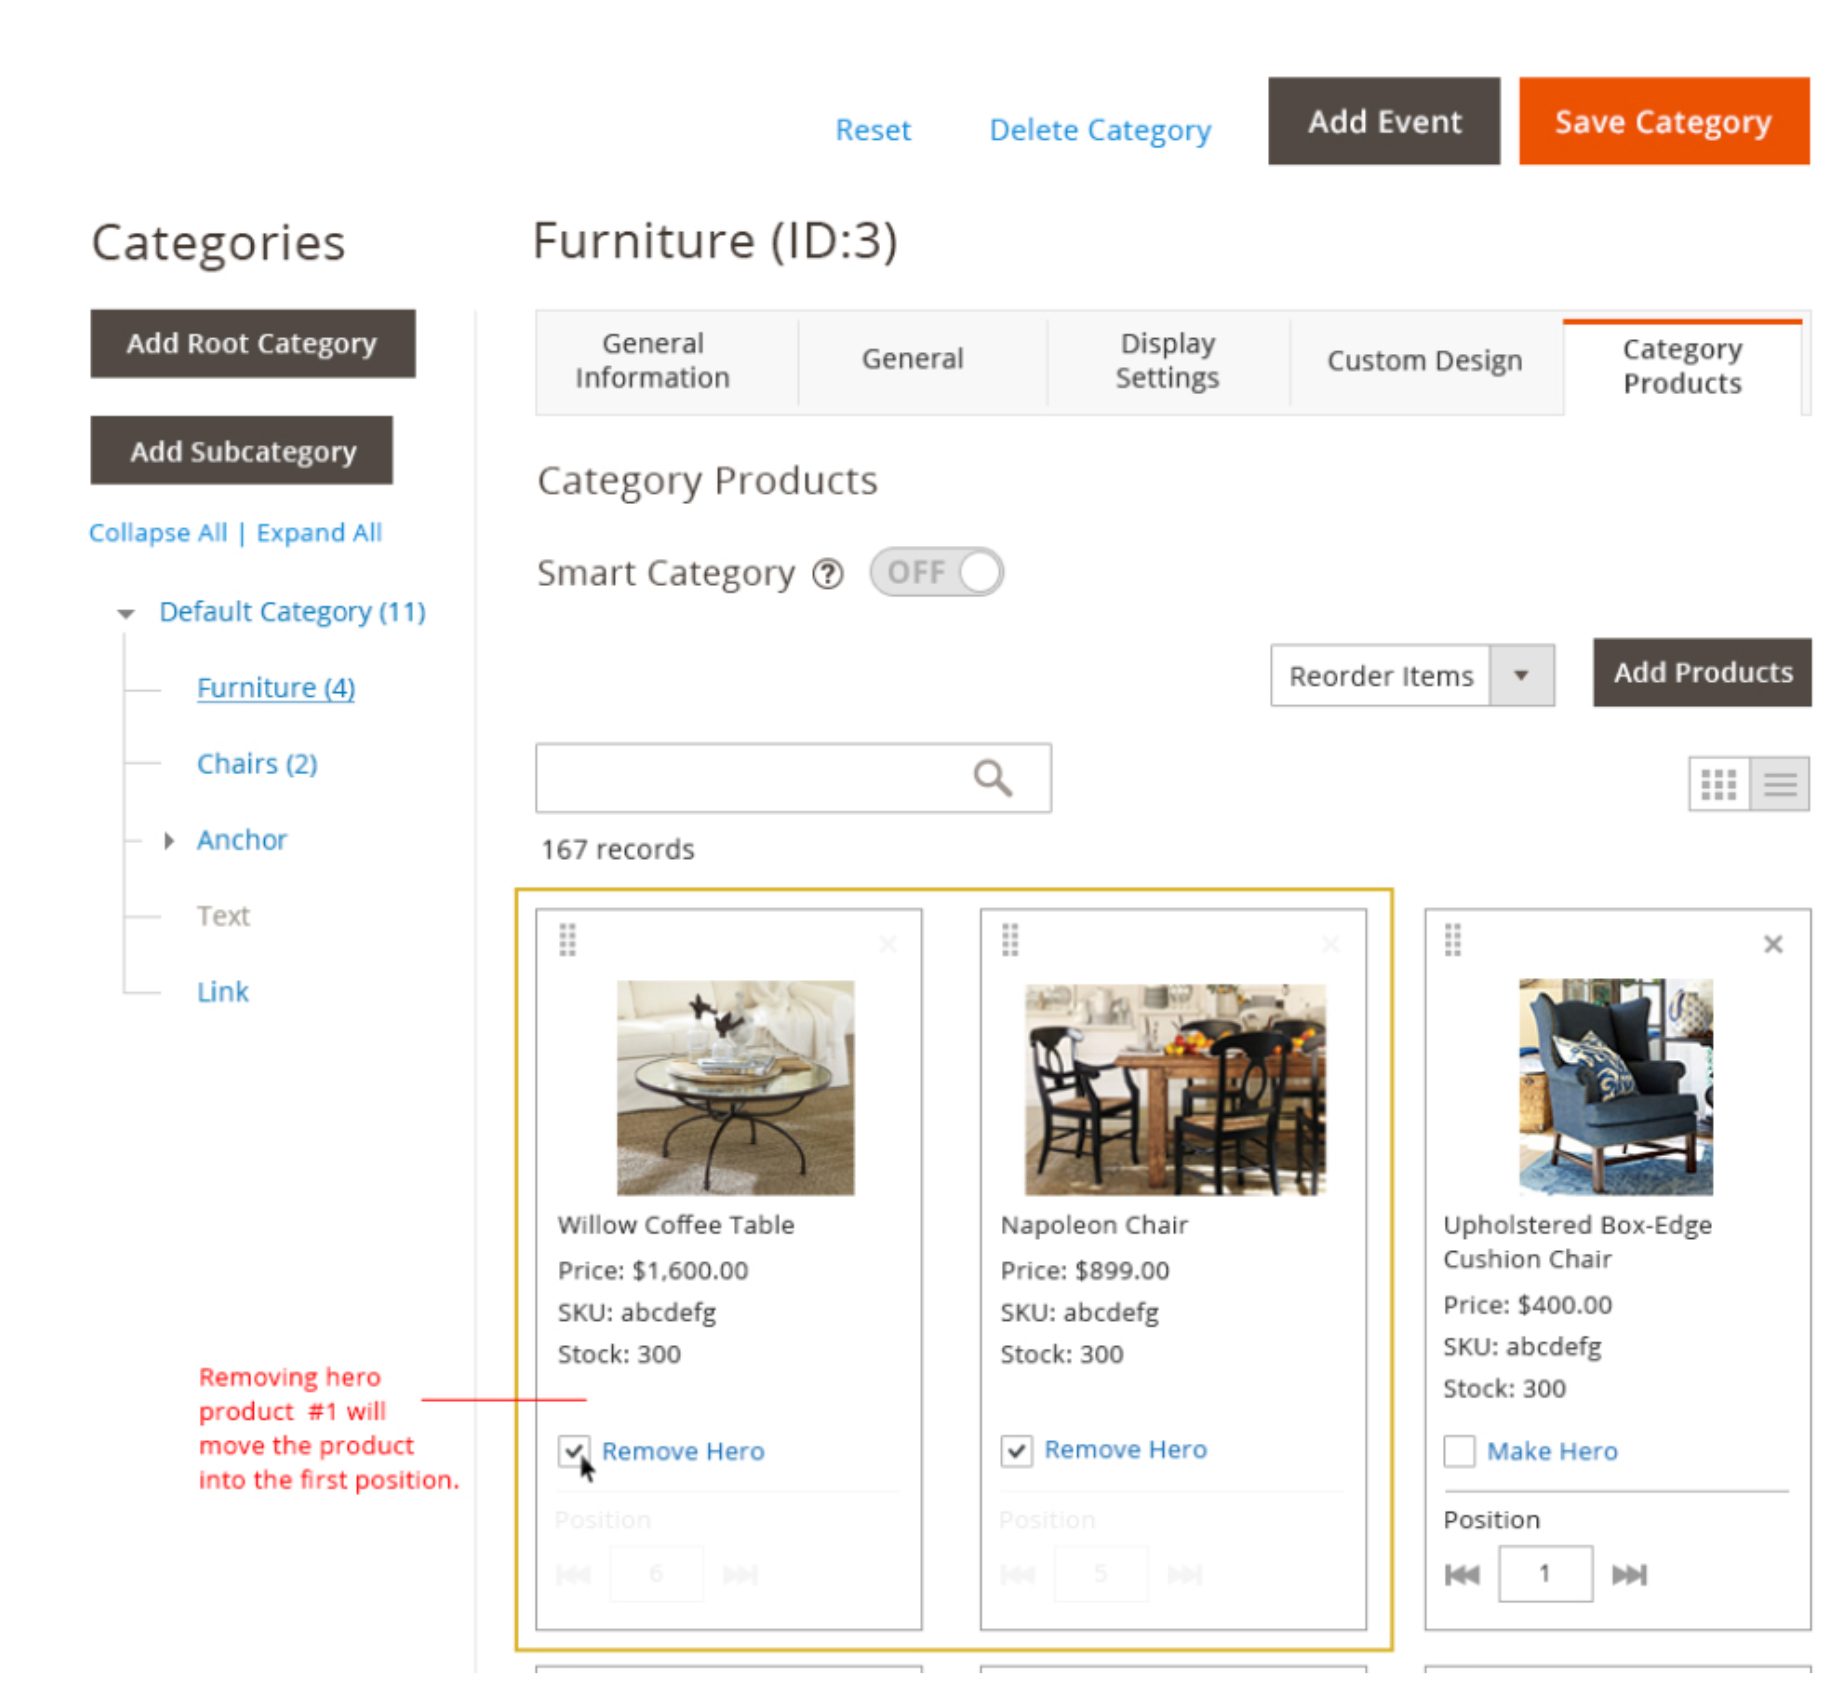The width and height of the screenshot is (1843, 1708).
Task: Toggle the Smart Category switch
Action: click(936, 572)
